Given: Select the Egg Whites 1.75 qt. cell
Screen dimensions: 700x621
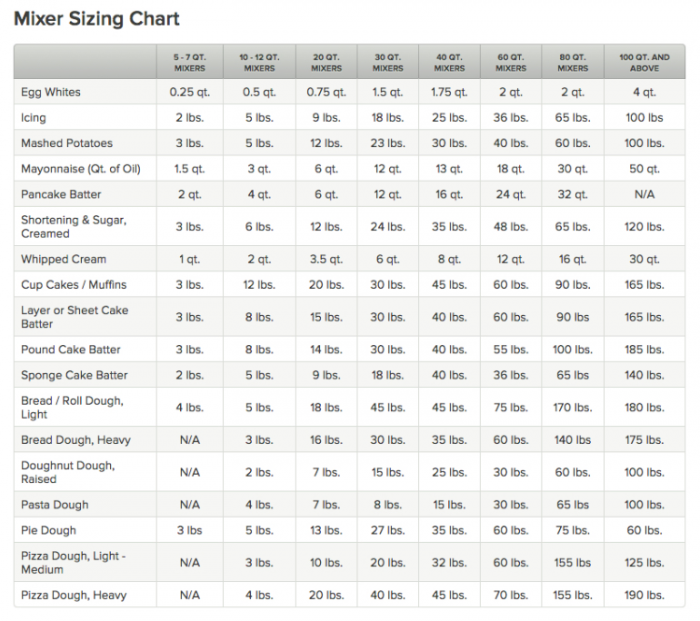Looking at the screenshot, I should (449, 92).
